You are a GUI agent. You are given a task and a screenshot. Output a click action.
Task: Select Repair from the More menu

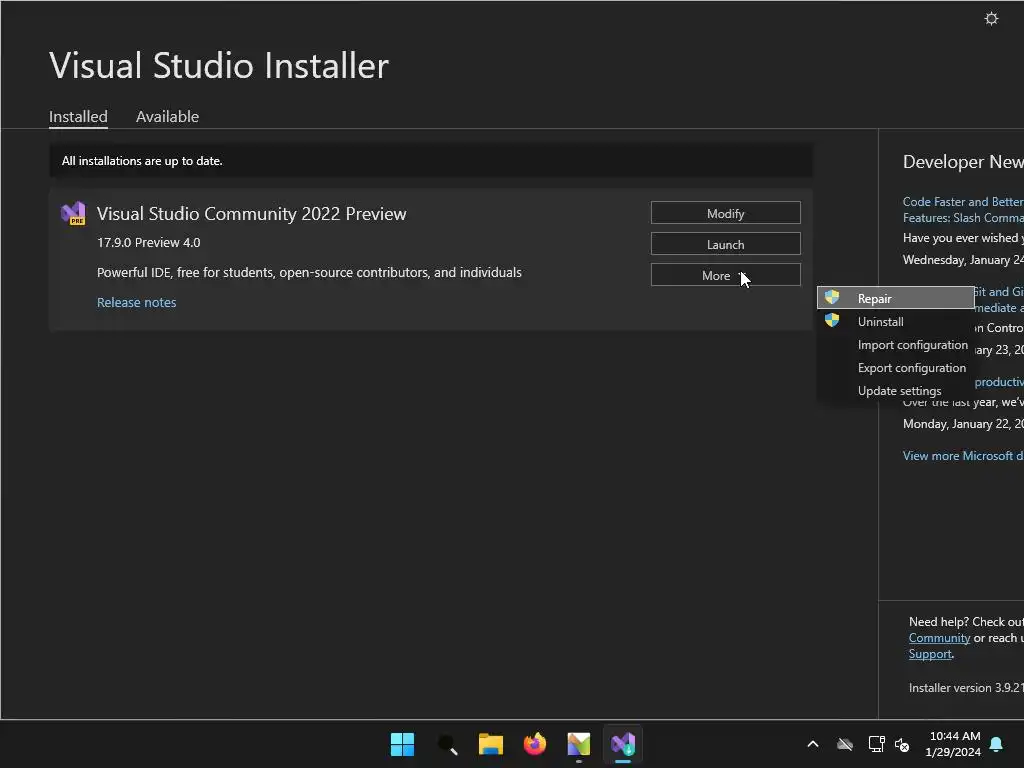[x=895, y=298]
